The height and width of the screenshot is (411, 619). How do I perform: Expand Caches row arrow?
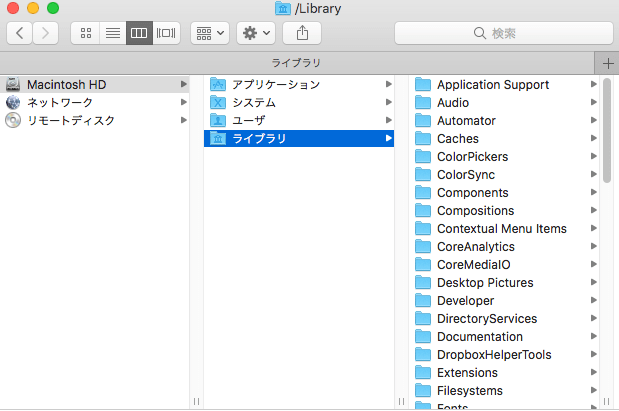pos(594,138)
